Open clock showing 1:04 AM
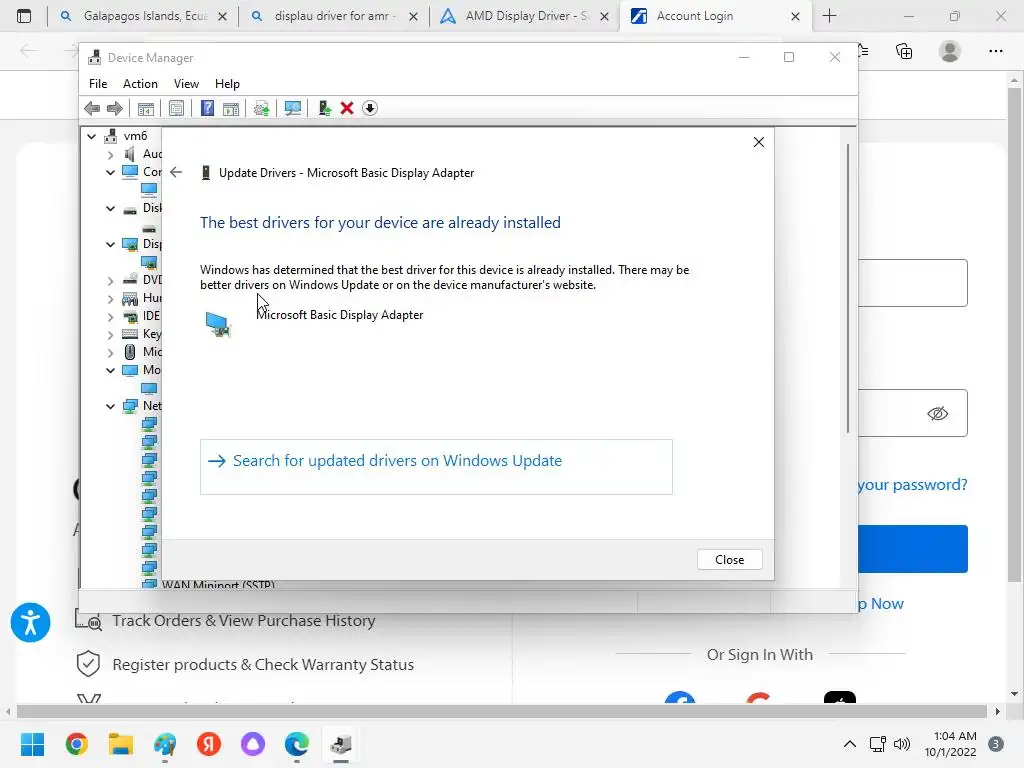This screenshot has height=768, width=1024. tap(950, 744)
